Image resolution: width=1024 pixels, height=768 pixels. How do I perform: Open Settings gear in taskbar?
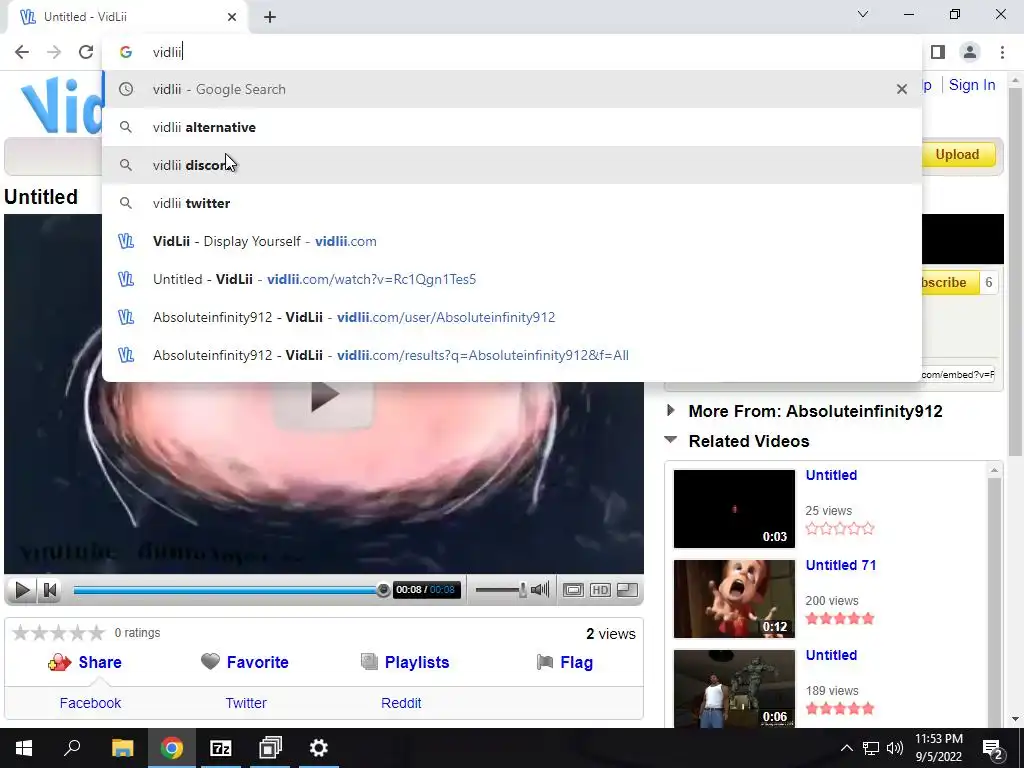click(x=319, y=748)
